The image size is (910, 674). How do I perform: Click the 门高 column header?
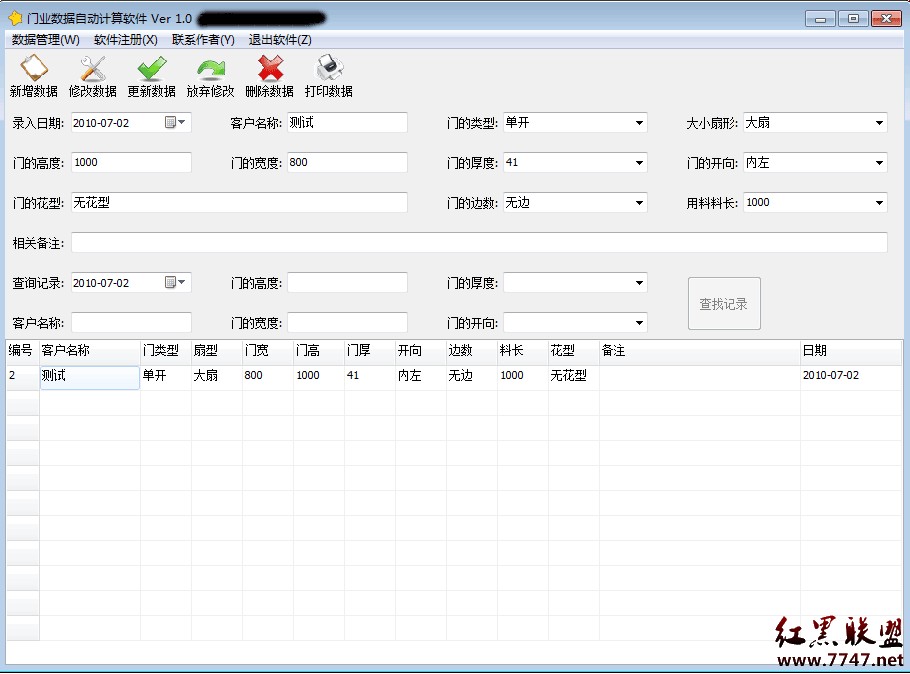319,351
